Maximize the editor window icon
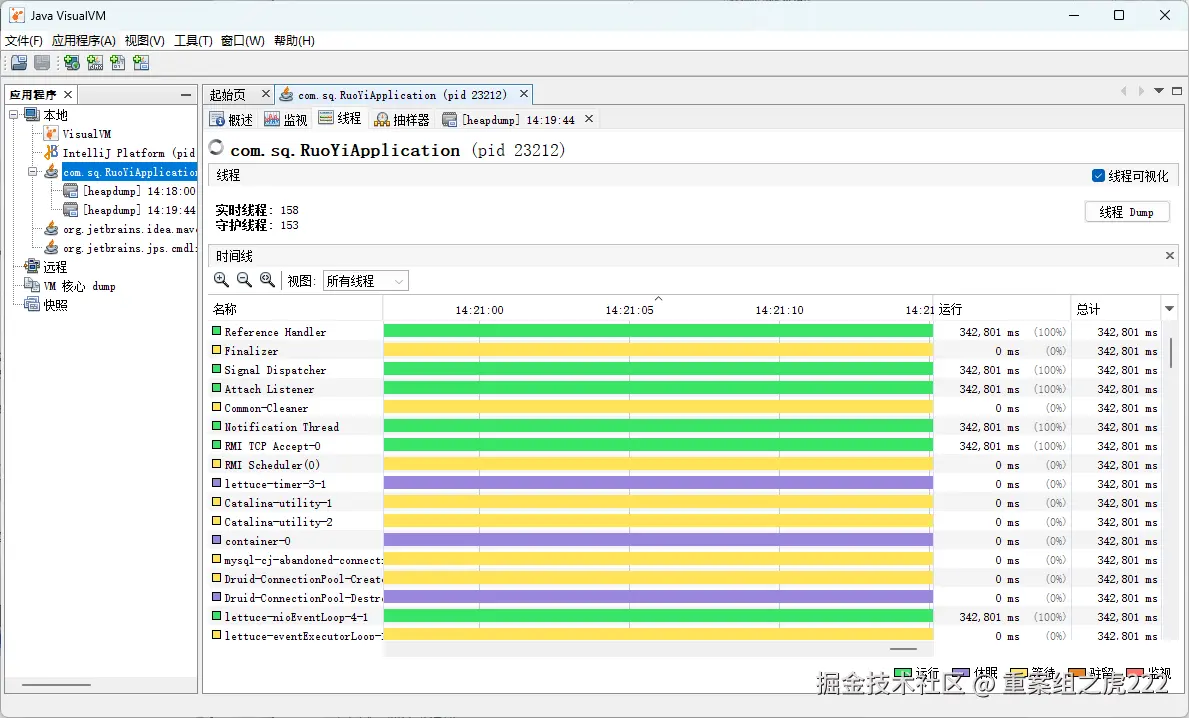This screenshot has height=718, width=1189. pos(1177,91)
